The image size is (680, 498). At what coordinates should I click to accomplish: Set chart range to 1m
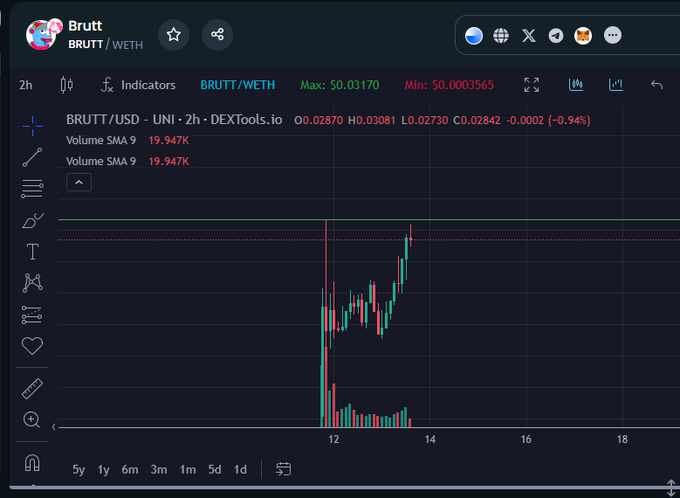point(188,470)
